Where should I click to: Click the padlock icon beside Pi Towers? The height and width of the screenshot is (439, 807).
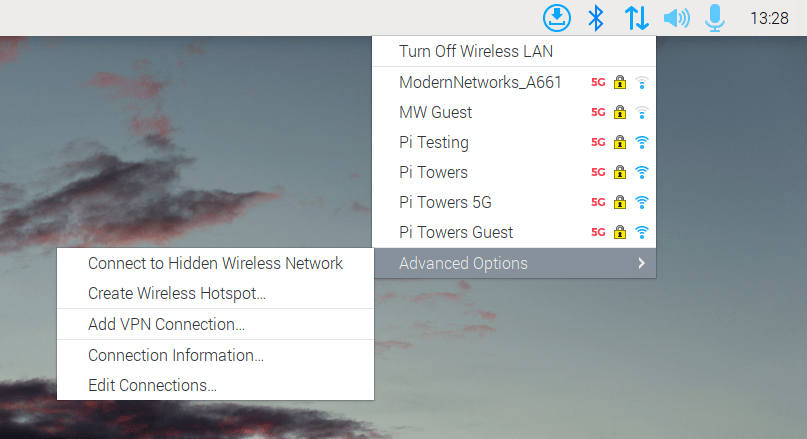tap(620, 172)
